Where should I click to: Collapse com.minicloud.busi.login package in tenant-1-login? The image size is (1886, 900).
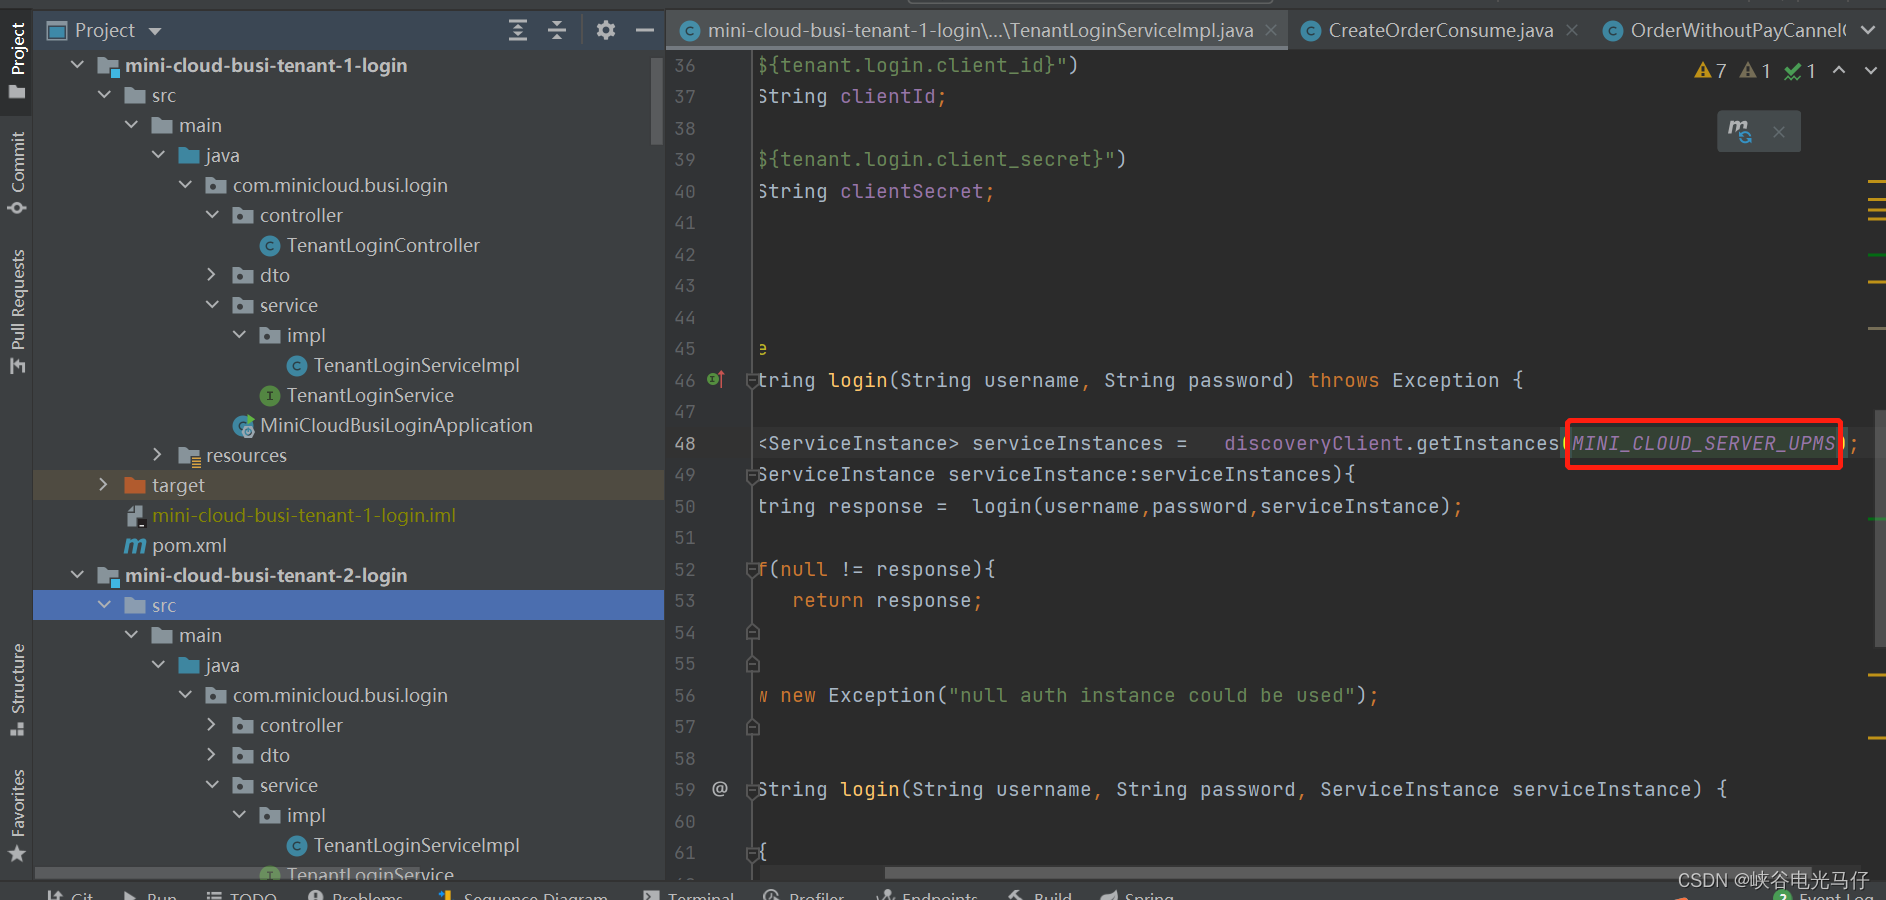(185, 185)
